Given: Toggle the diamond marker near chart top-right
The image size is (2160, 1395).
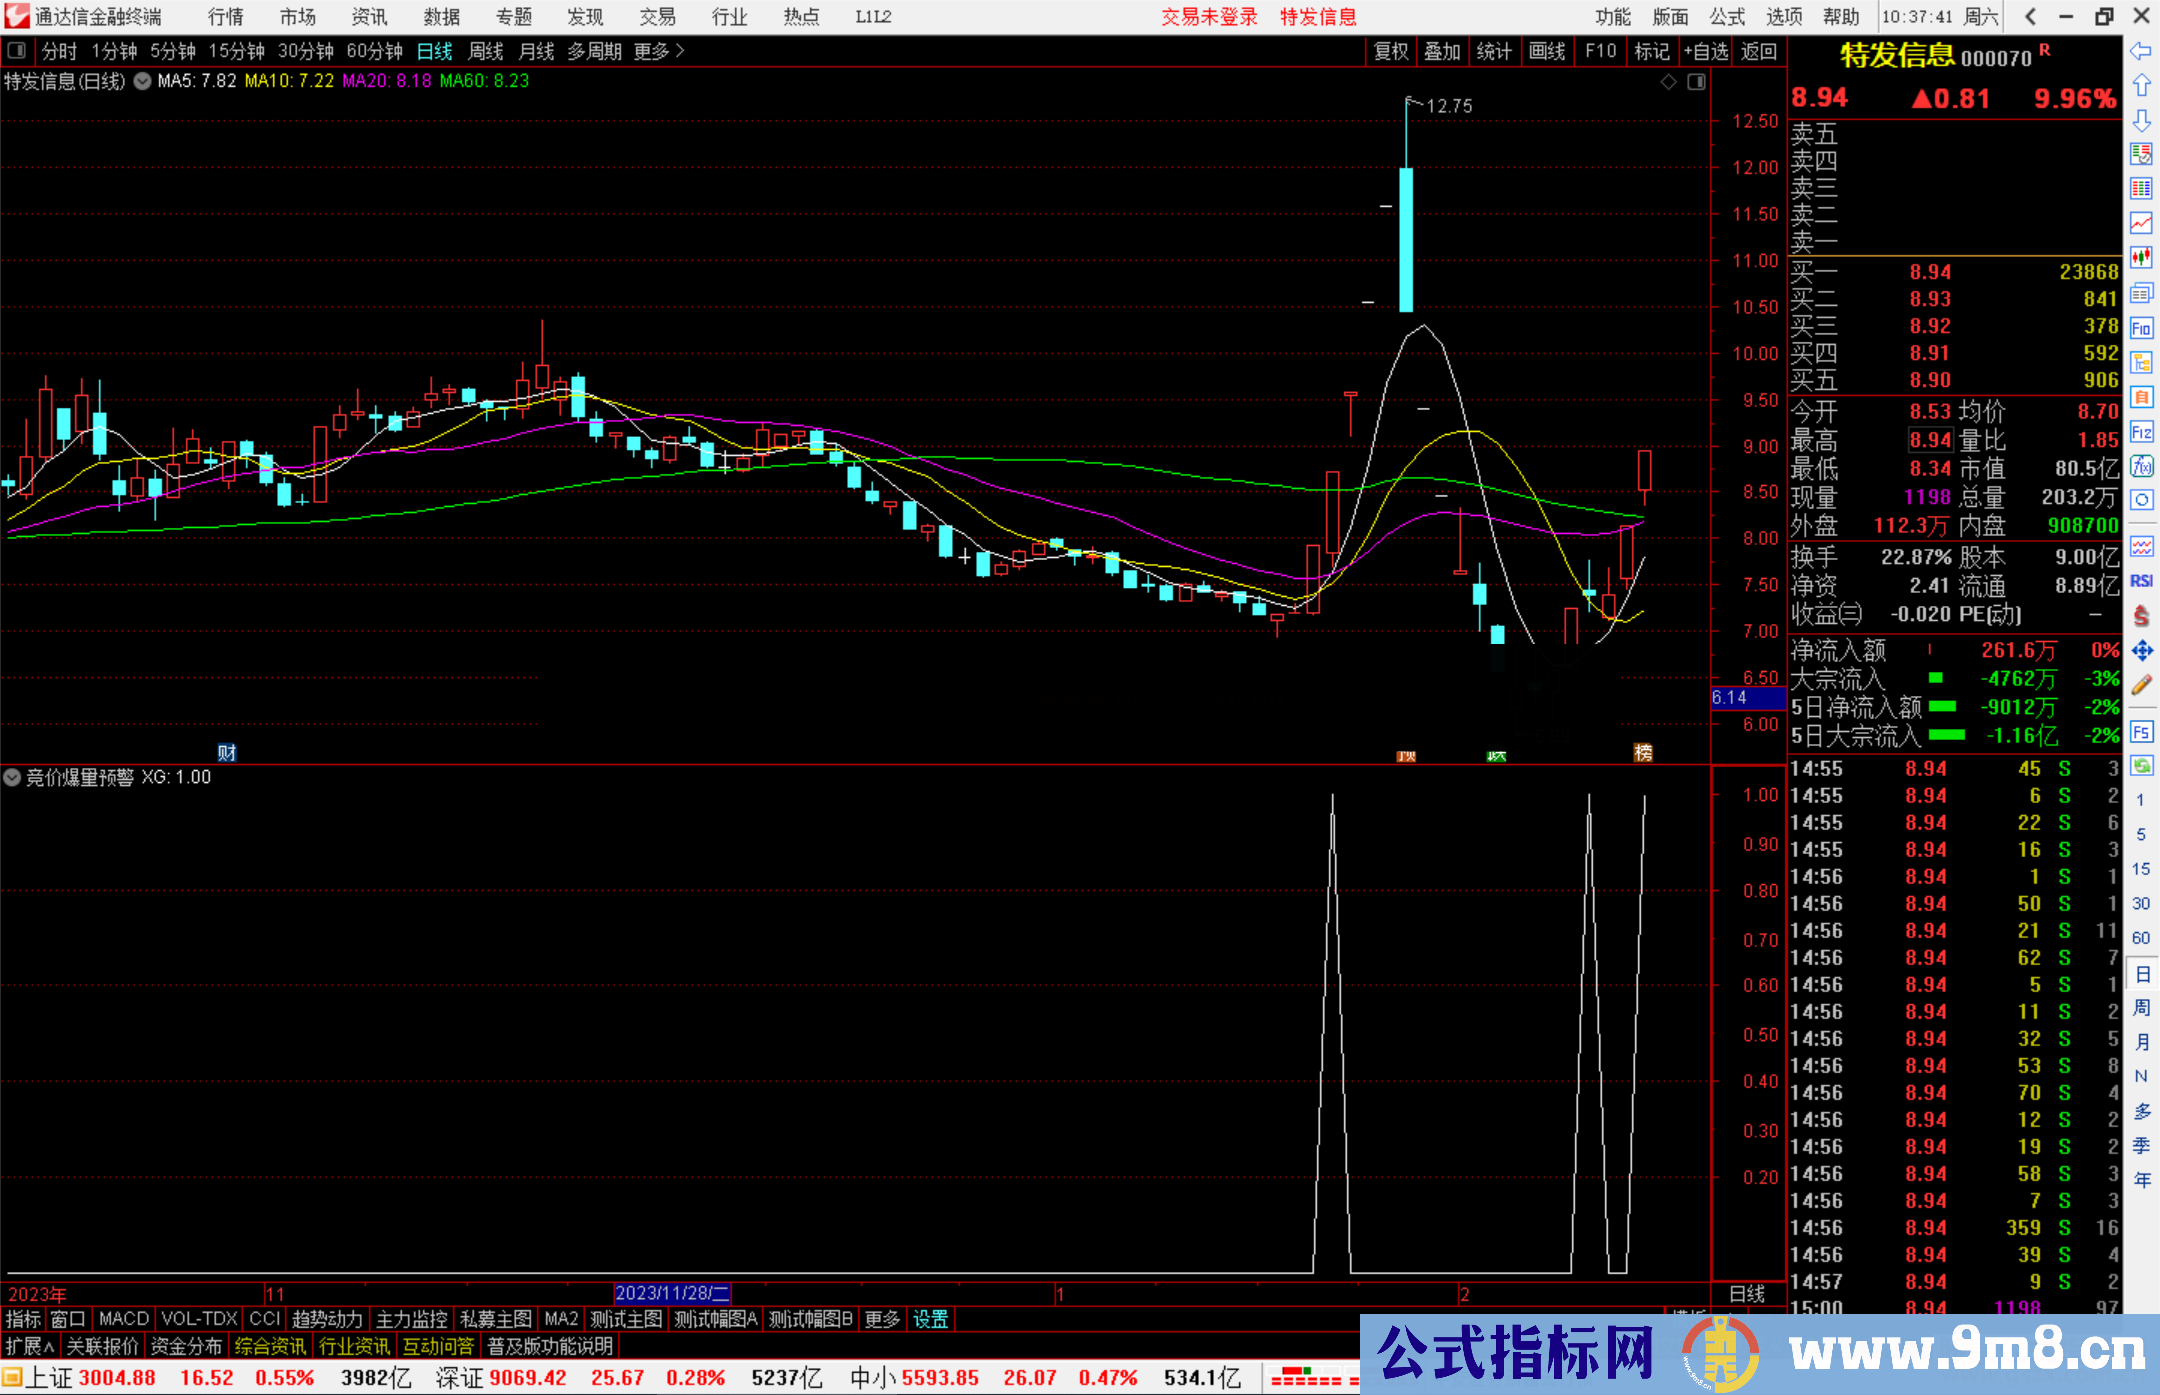Looking at the screenshot, I should [1668, 82].
